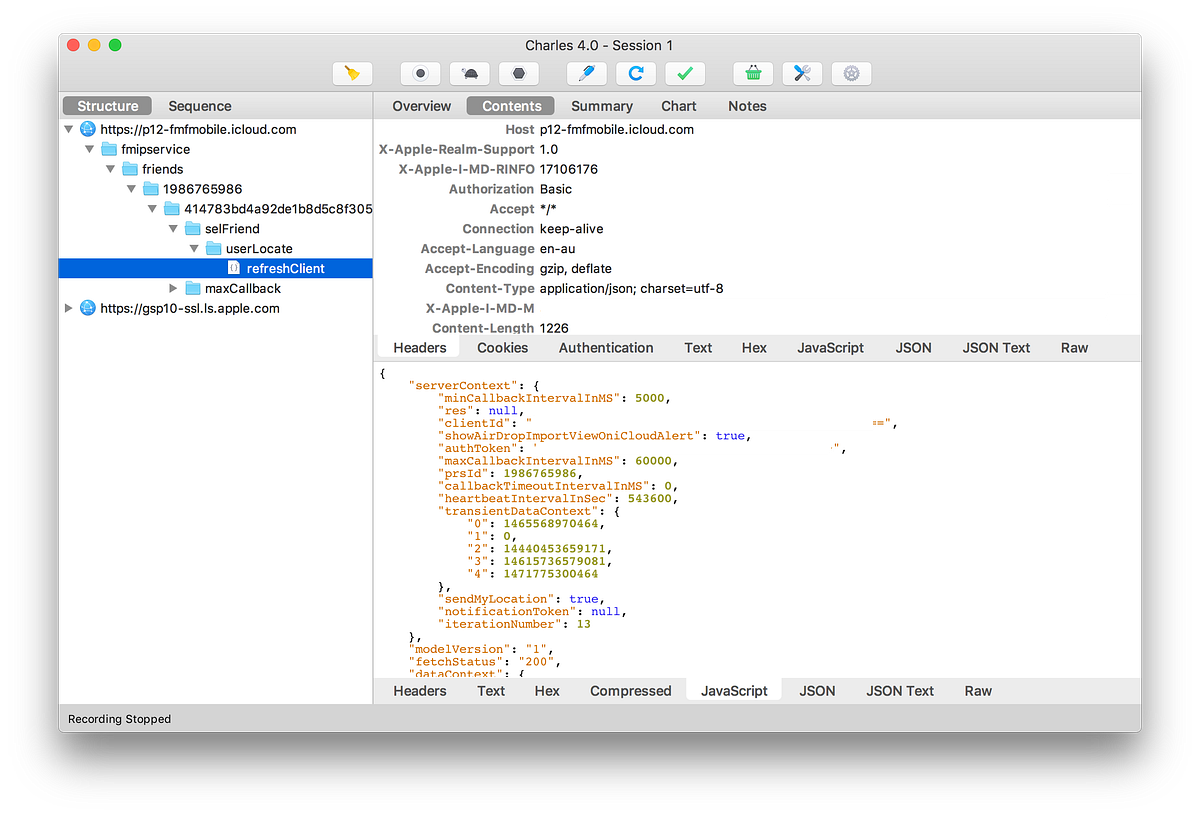1200x816 pixels.
Task: Open external tools via the basket icon
Action: (752, 73)
